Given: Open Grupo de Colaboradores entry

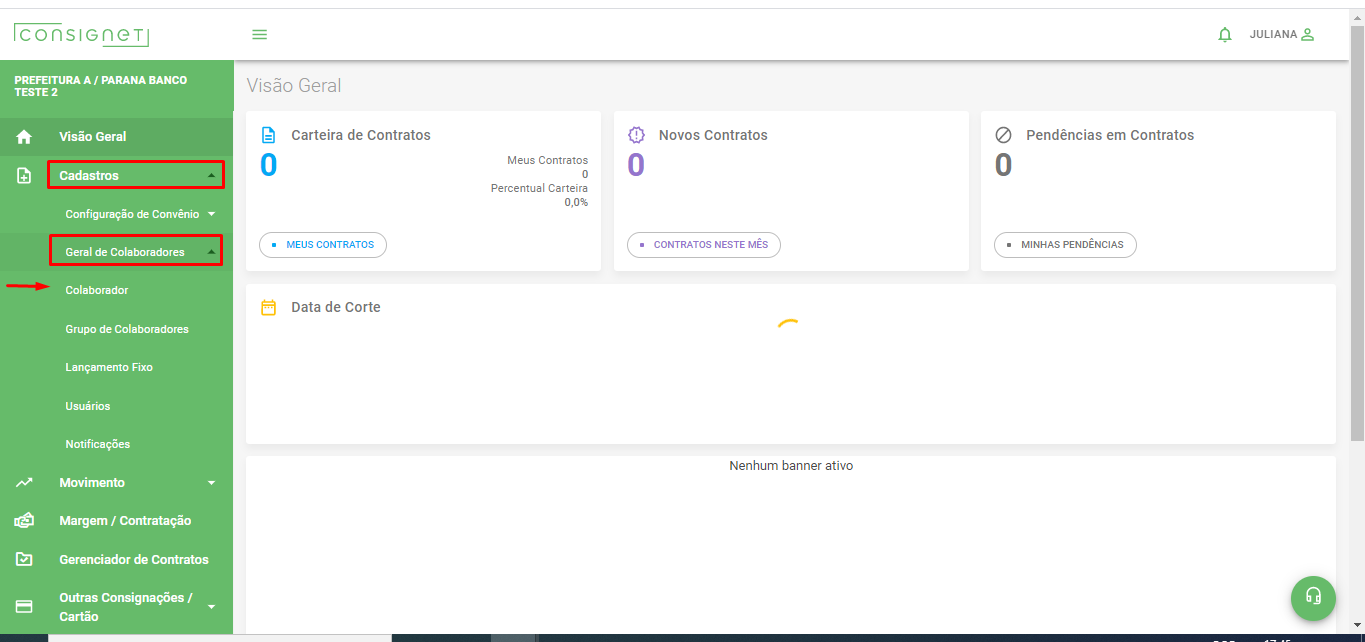Looking at the screenshot, I should point(127,329).
